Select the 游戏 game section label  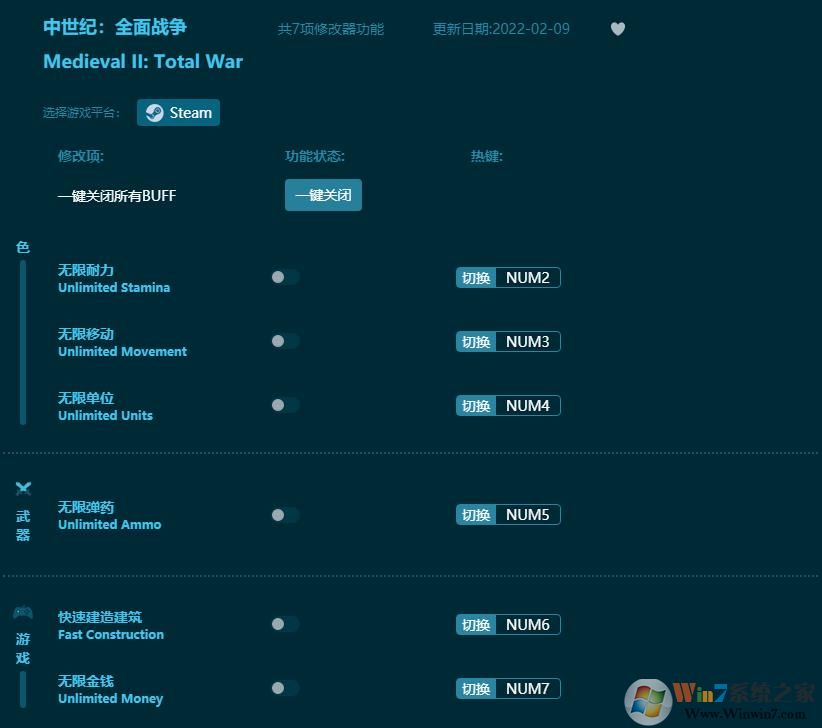[22, 648]
